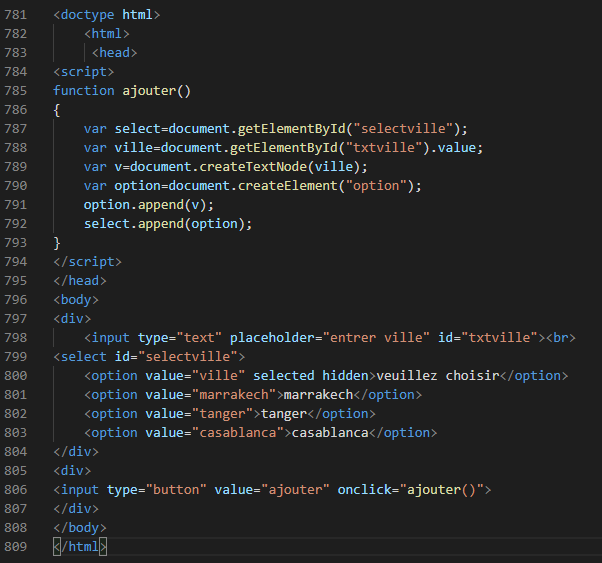Click getElementById on line 787
This screenshot has width=602, height=563.
[x=291, y=129]
